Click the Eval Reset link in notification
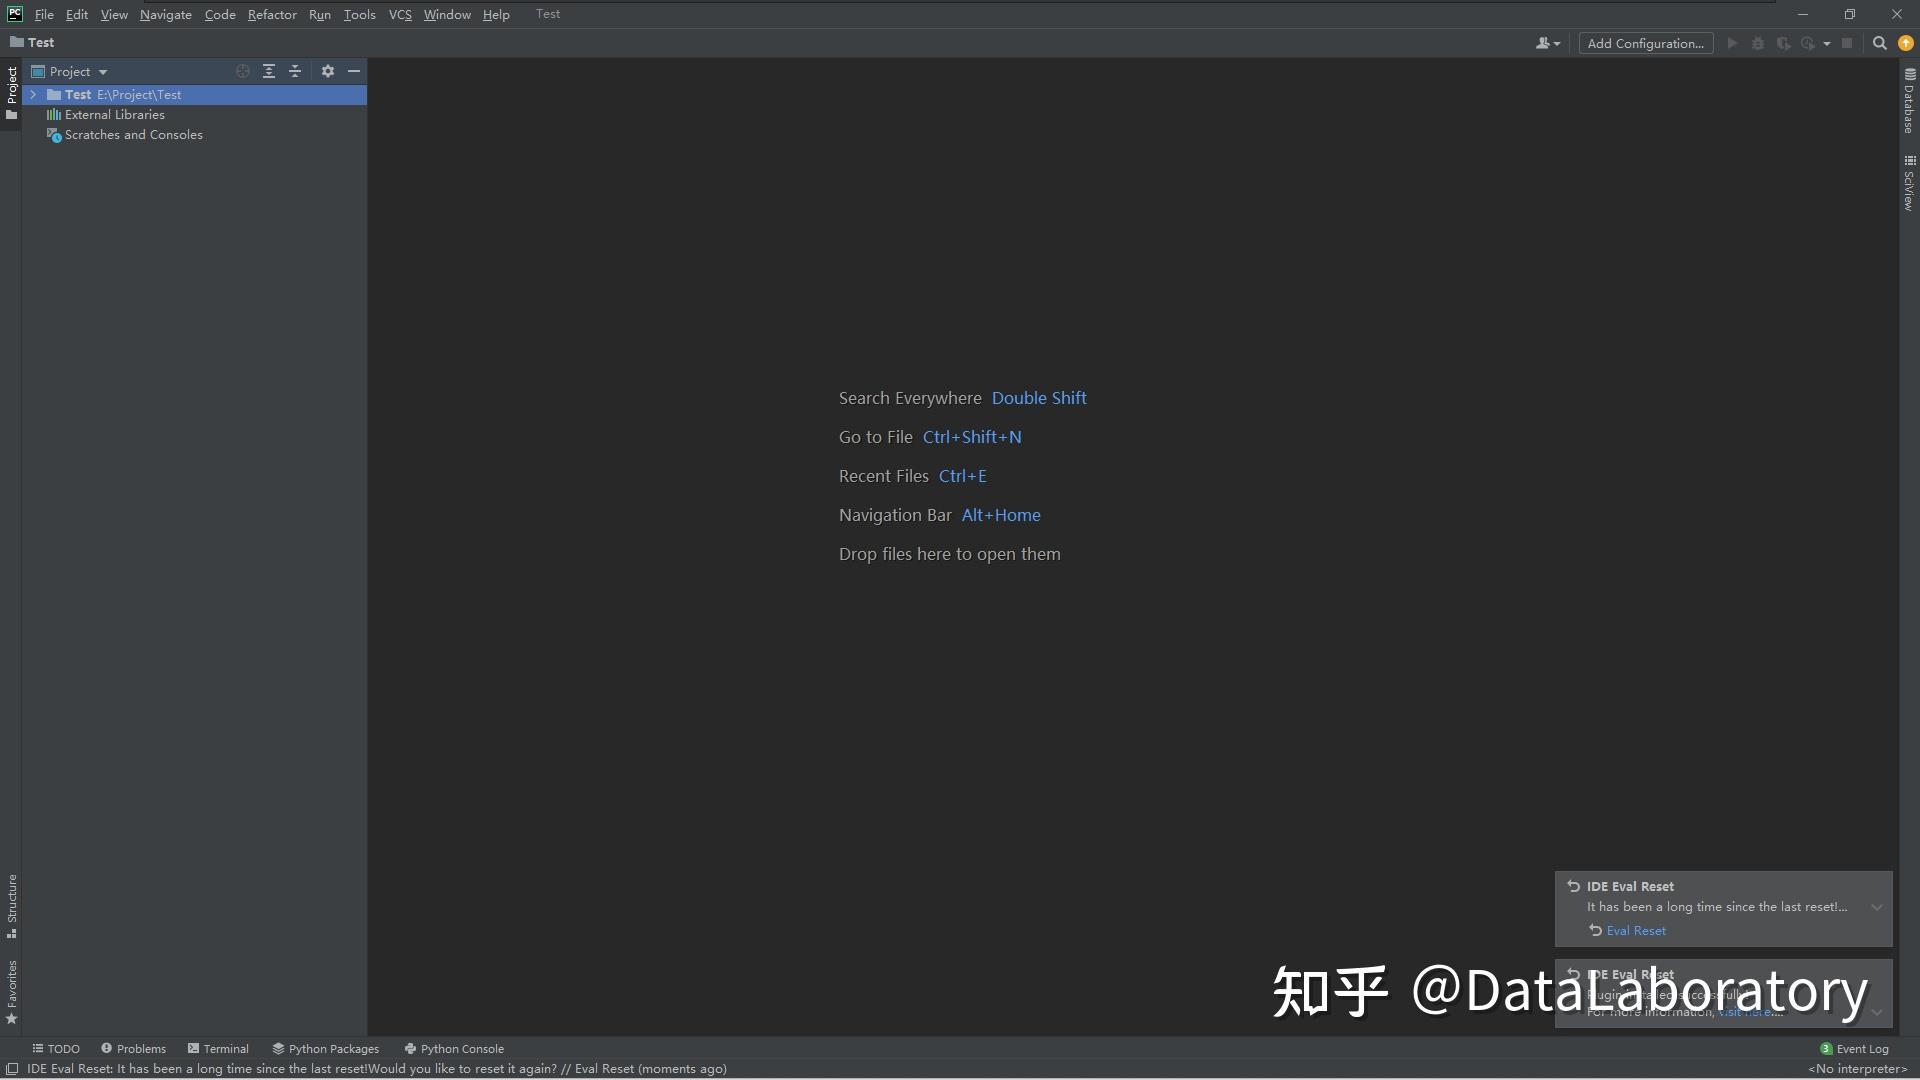 [x=1636, y=930]
